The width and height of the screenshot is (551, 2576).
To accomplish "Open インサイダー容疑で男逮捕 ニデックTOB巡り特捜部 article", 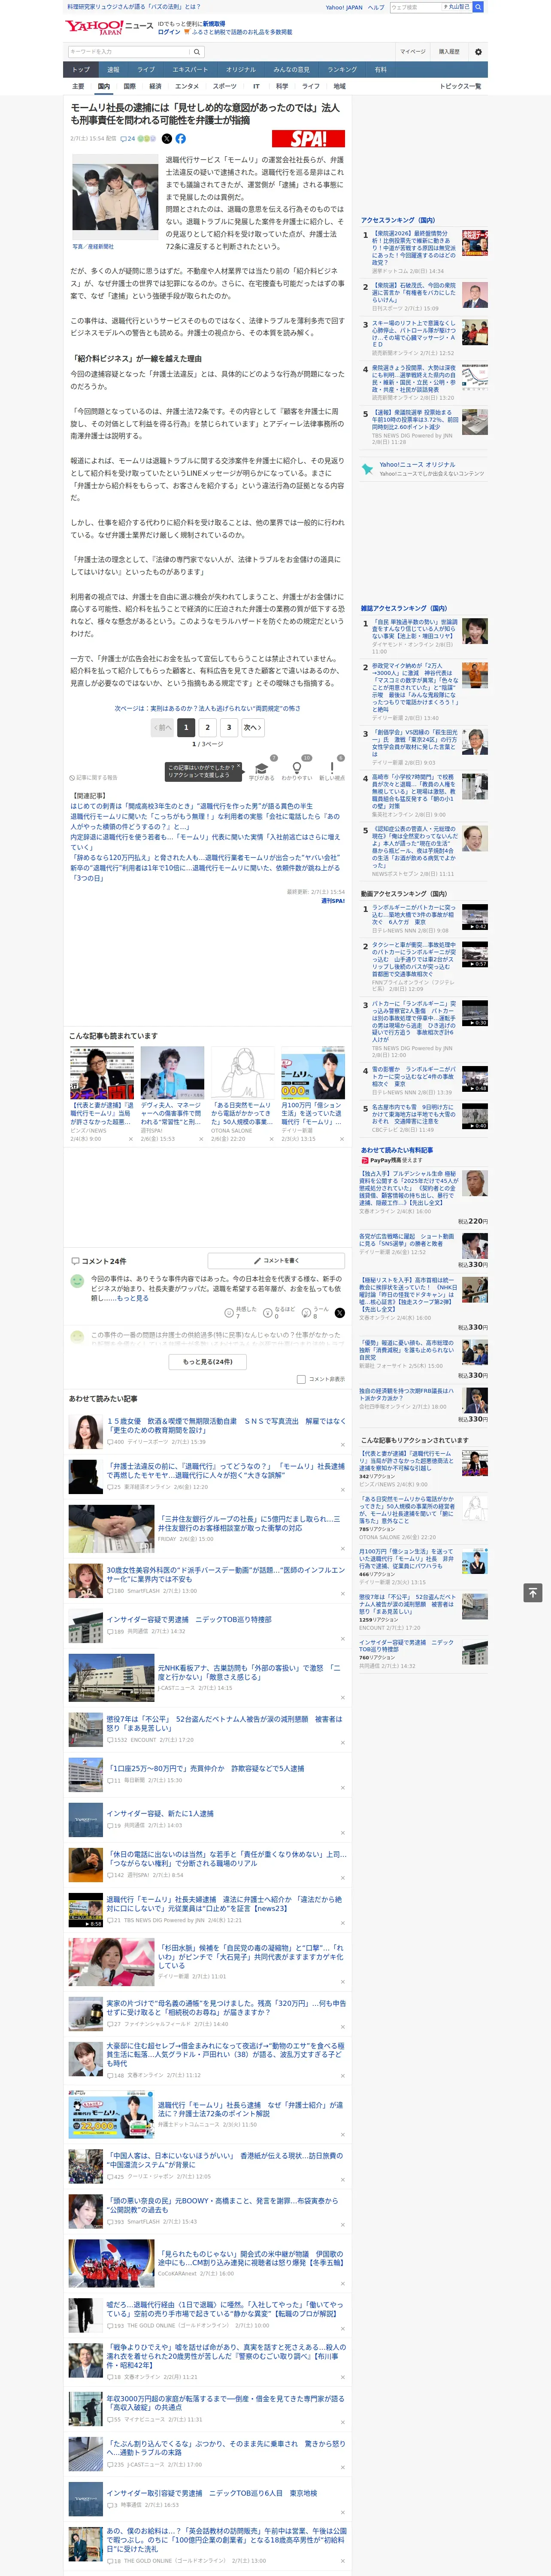I will coord(189,1619).
